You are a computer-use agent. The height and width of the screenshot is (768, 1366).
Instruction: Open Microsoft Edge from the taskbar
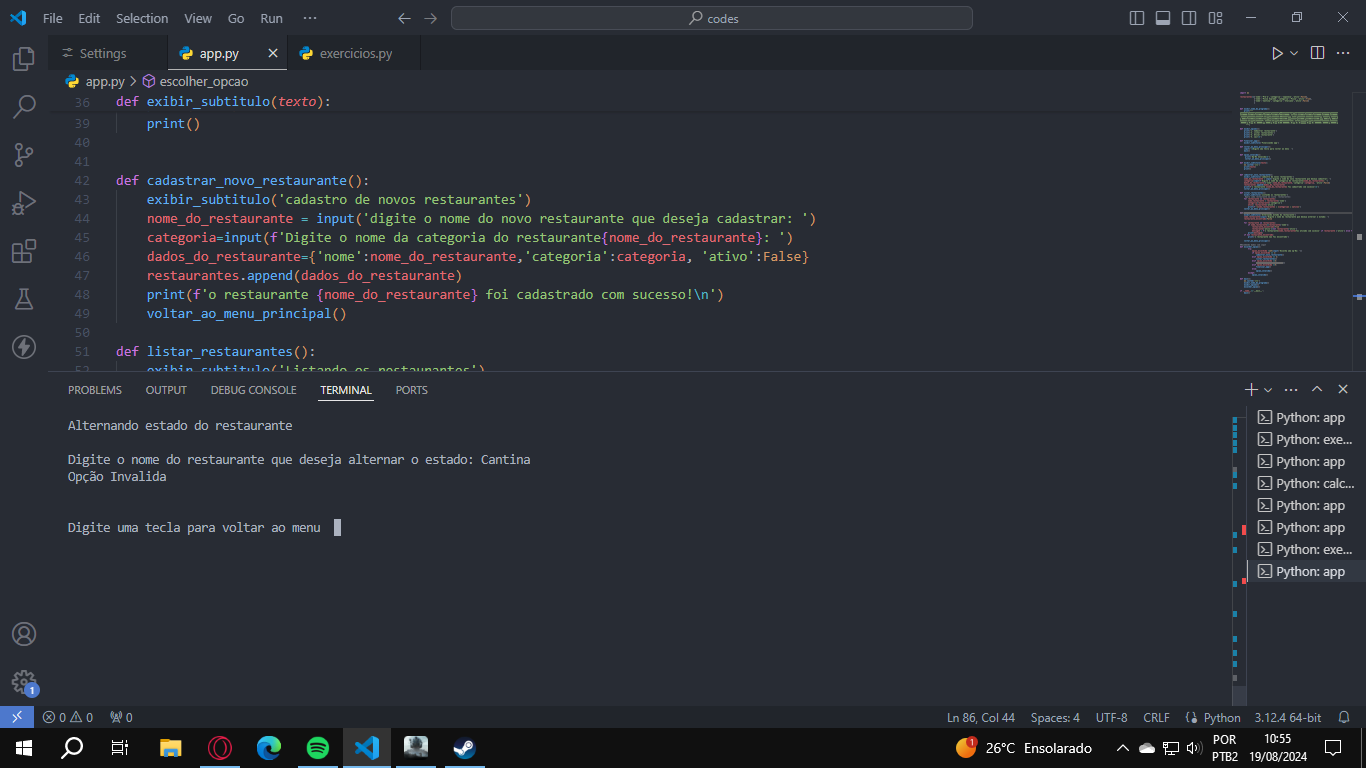pyautogui.click(x=269, y=748)
